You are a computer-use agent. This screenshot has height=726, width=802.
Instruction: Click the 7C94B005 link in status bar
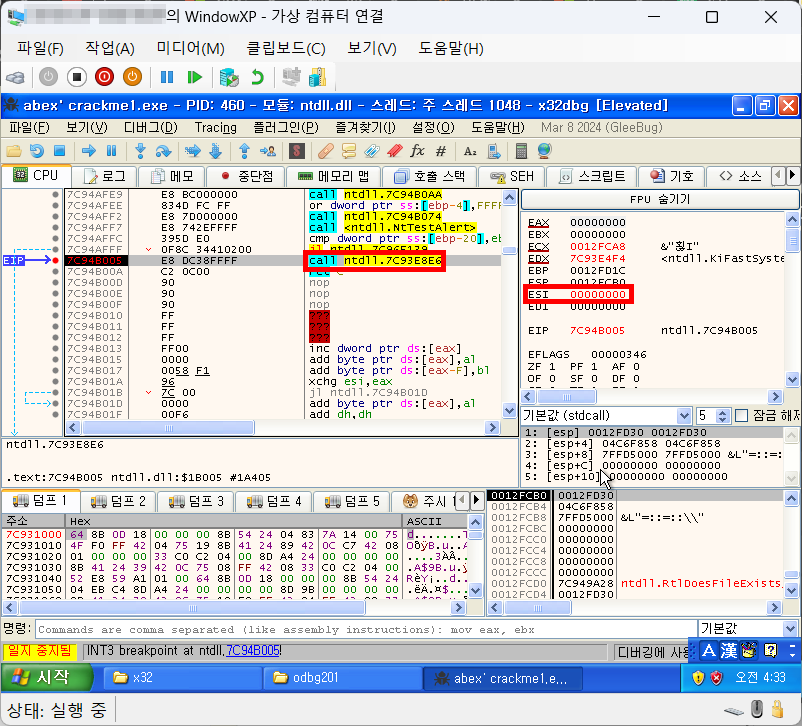pyautogui.click(x=253, y=651)
